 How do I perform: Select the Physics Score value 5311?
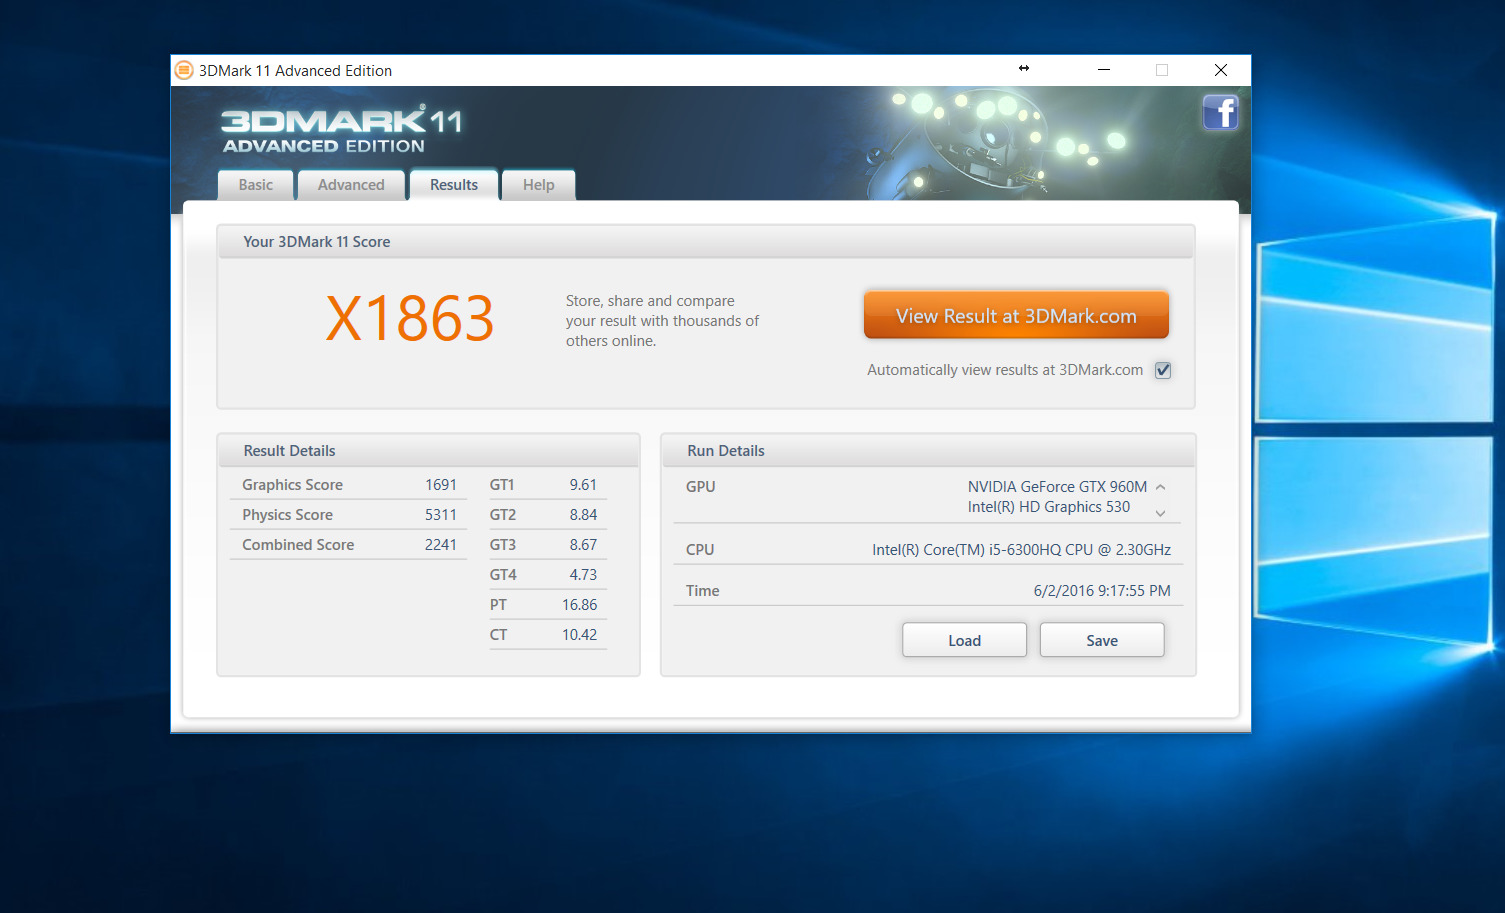(441, 515)
